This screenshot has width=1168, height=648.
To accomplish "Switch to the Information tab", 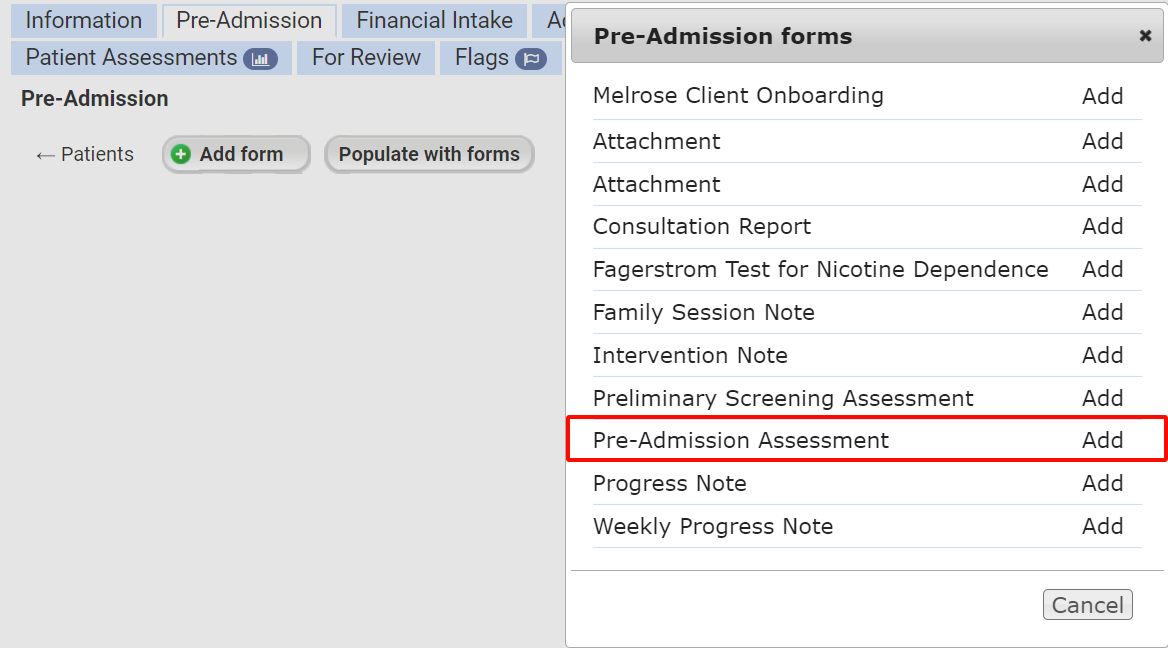I will click(x=83, y=20).
